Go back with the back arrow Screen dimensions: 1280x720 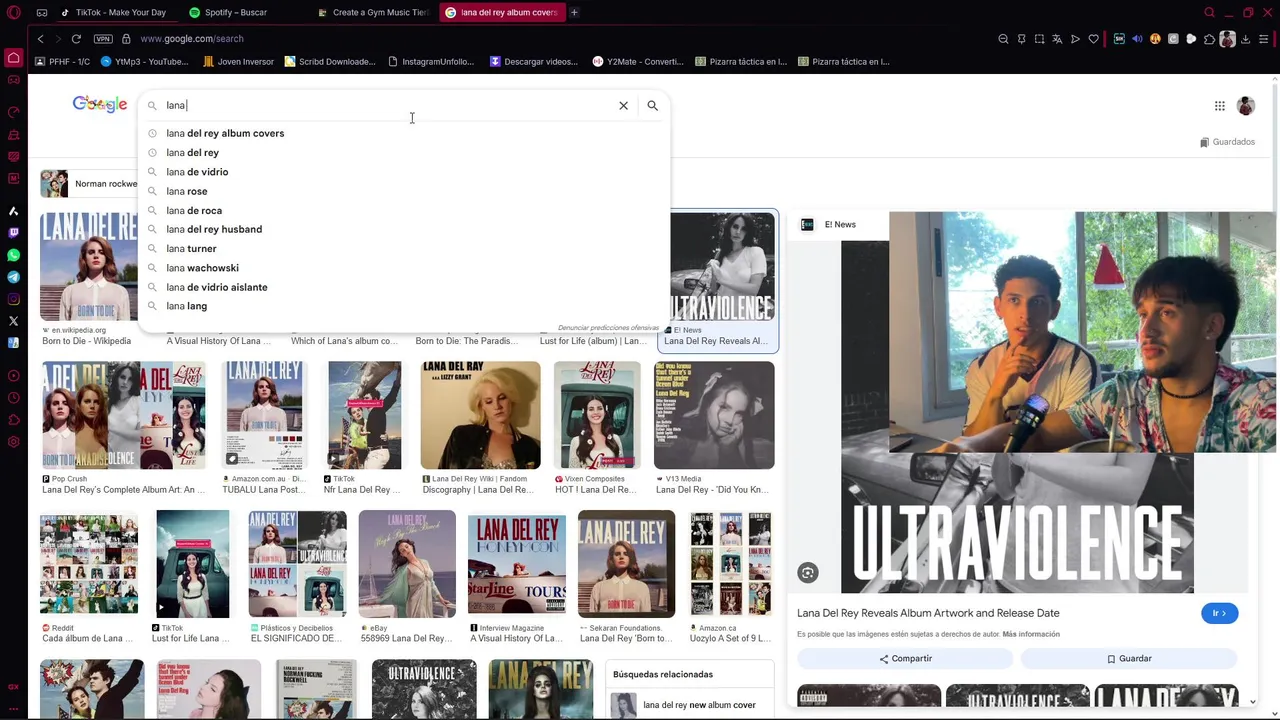coord(40,39)
